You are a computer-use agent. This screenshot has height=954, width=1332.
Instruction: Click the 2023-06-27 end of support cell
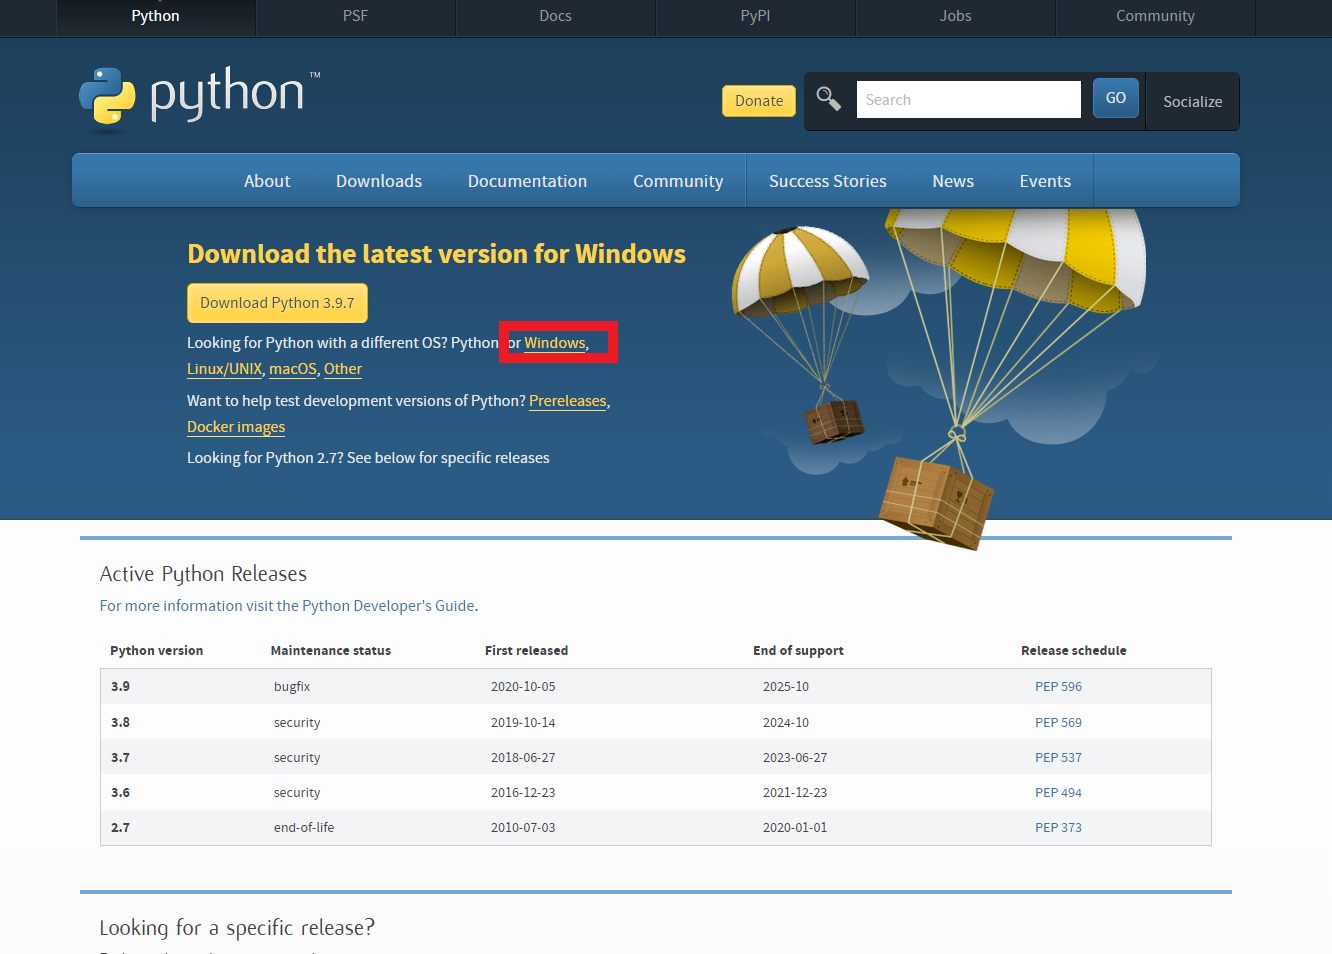[795, 758]
